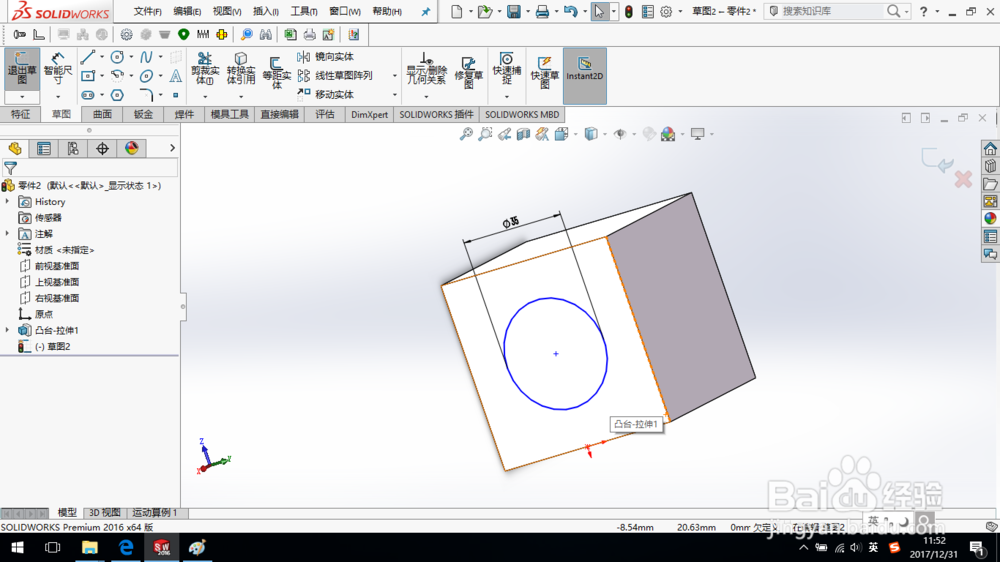The width and height of the screenshot is (1000, 562).
Task: Click the 移动实体 move entities button
Action: pos(326,94)
